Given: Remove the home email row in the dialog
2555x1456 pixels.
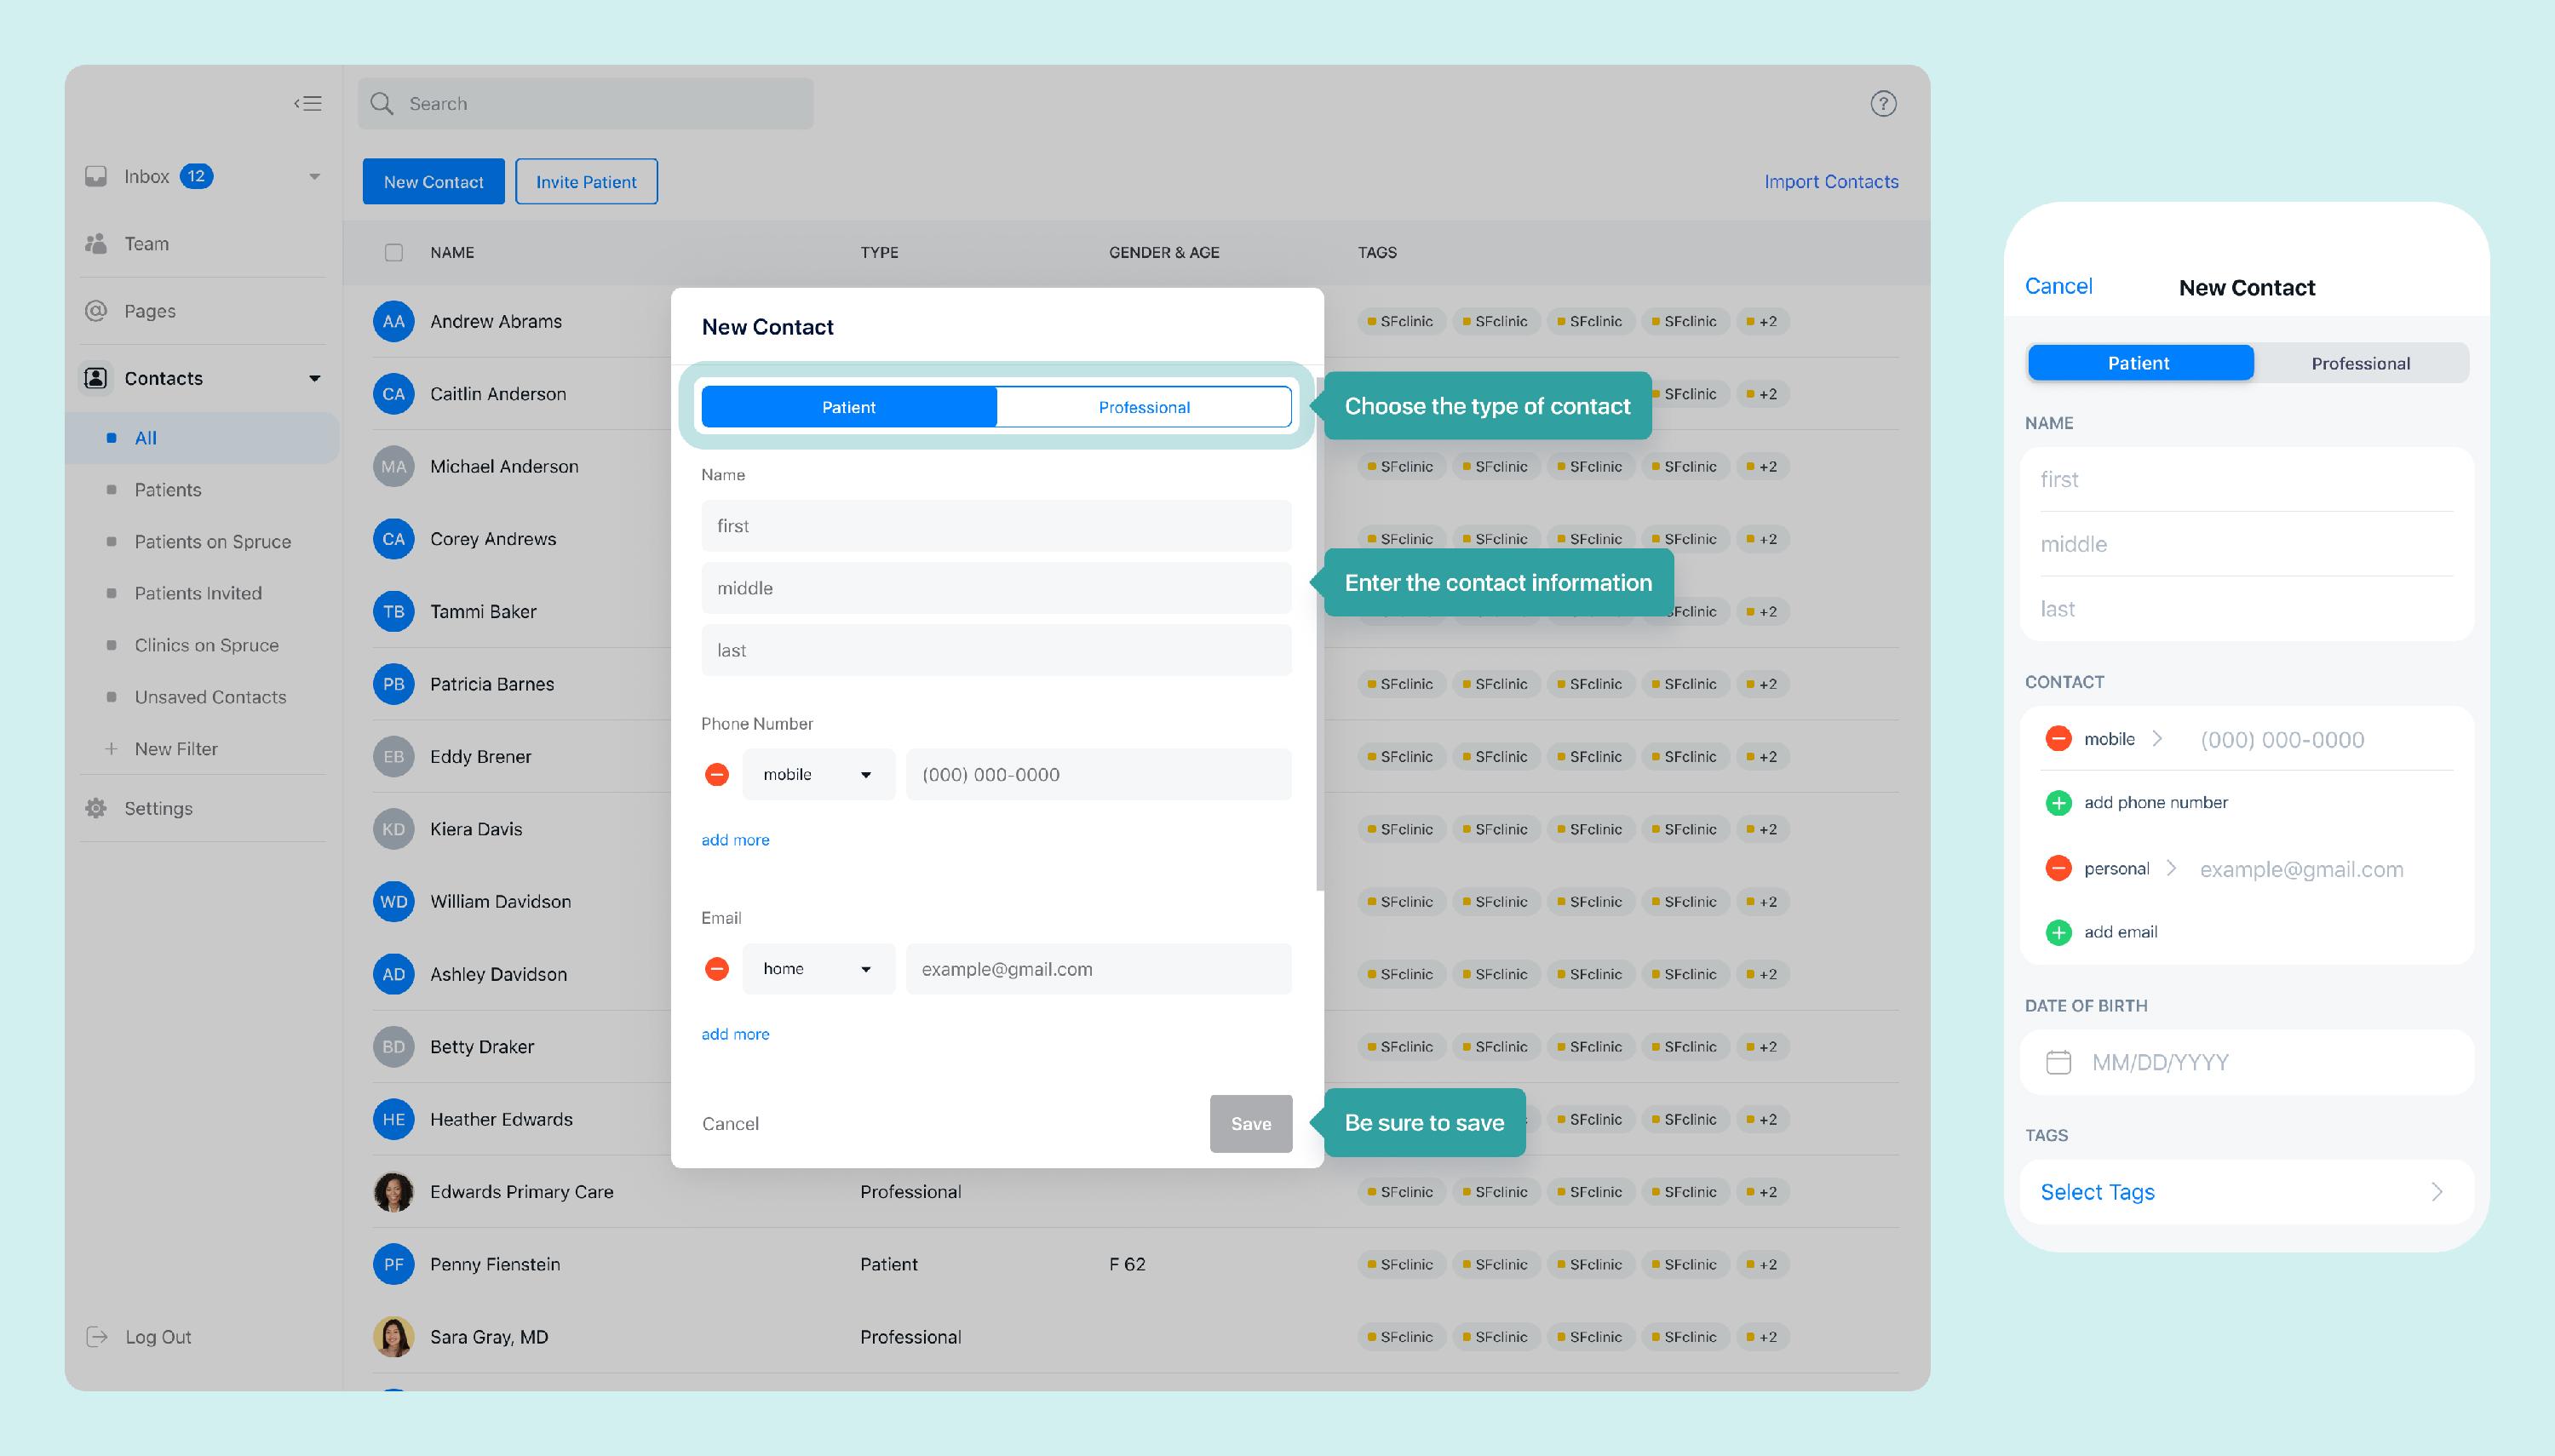Looking at the screenshot, I should click(x=717, y=968).
